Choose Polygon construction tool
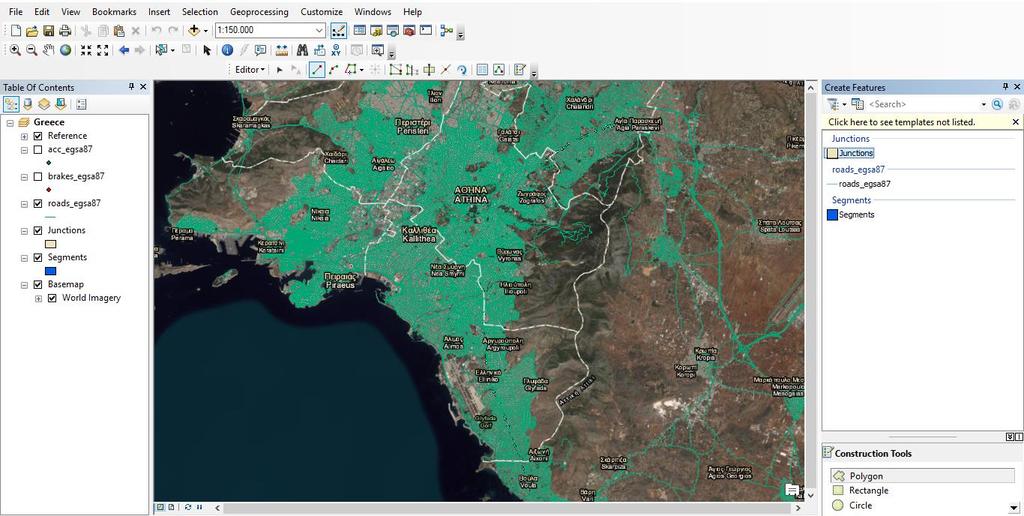The width and height of the screenshot is (1024, 516). coord(922,476)
